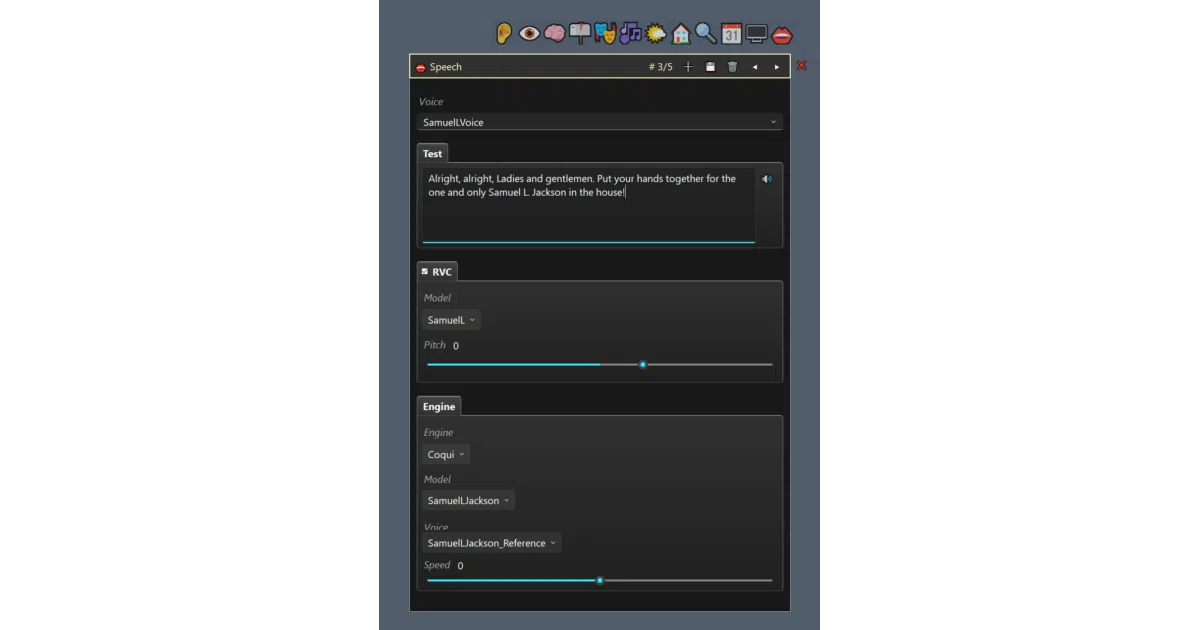Image resolution: width=1200 pixels, height=630 pixels.
Task: Open the eye vision module icon
Action: 529,33
